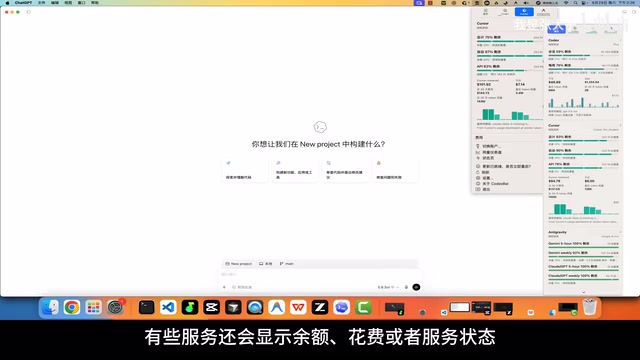Open the ChatGPT menu in the menu bar

(x=23, y=3)
